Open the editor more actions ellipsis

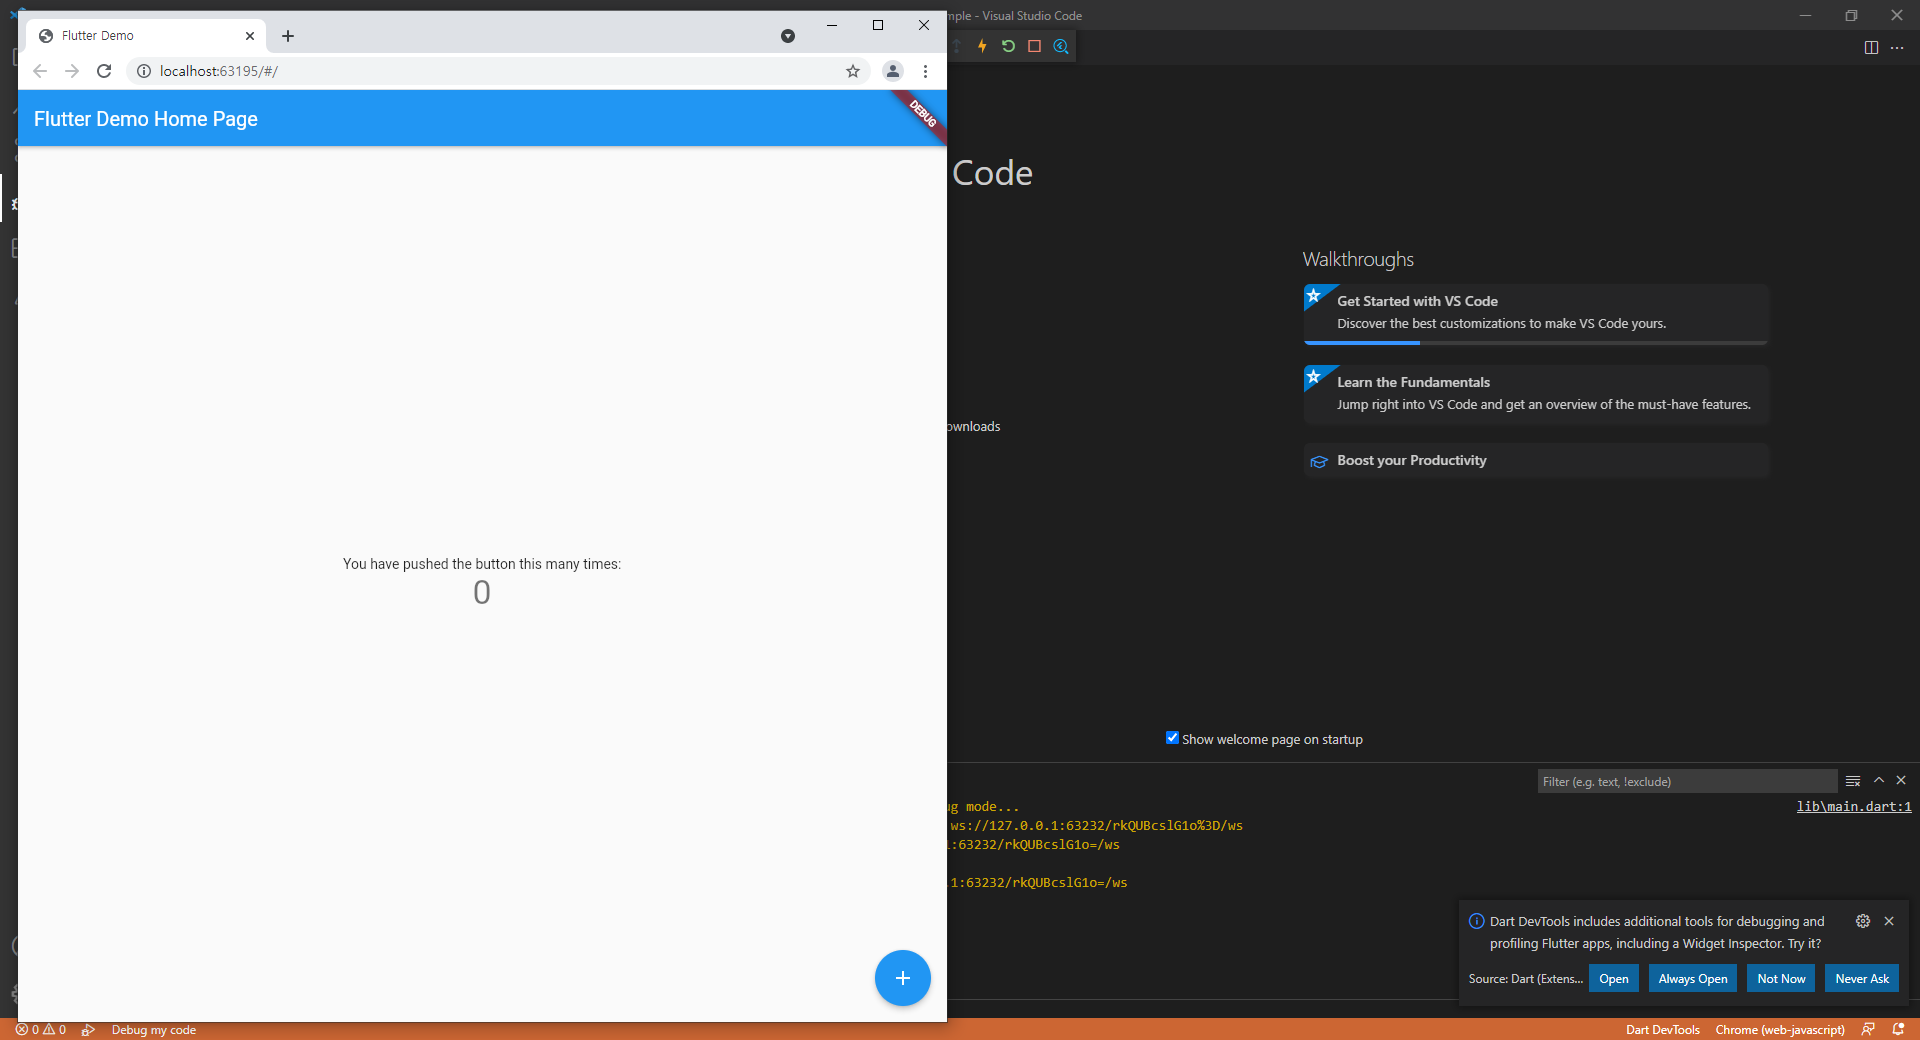pyautogui.click(x=1897, y=47)
